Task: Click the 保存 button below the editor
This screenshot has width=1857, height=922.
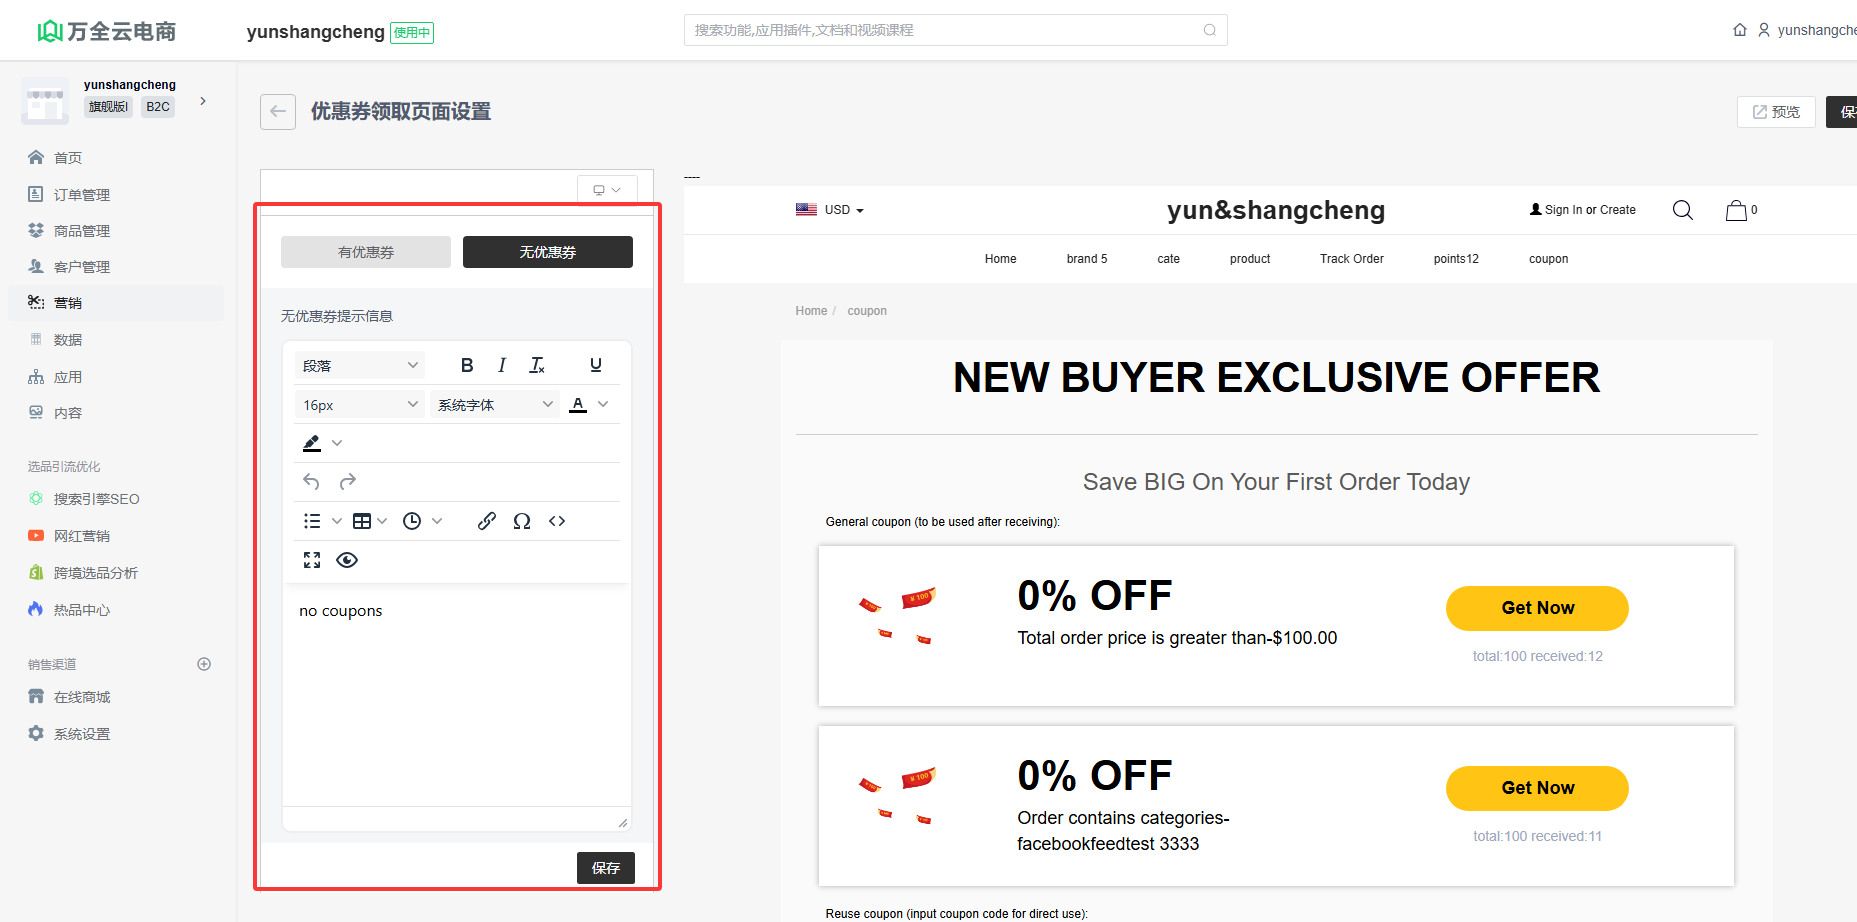Action: pos(605,868)
